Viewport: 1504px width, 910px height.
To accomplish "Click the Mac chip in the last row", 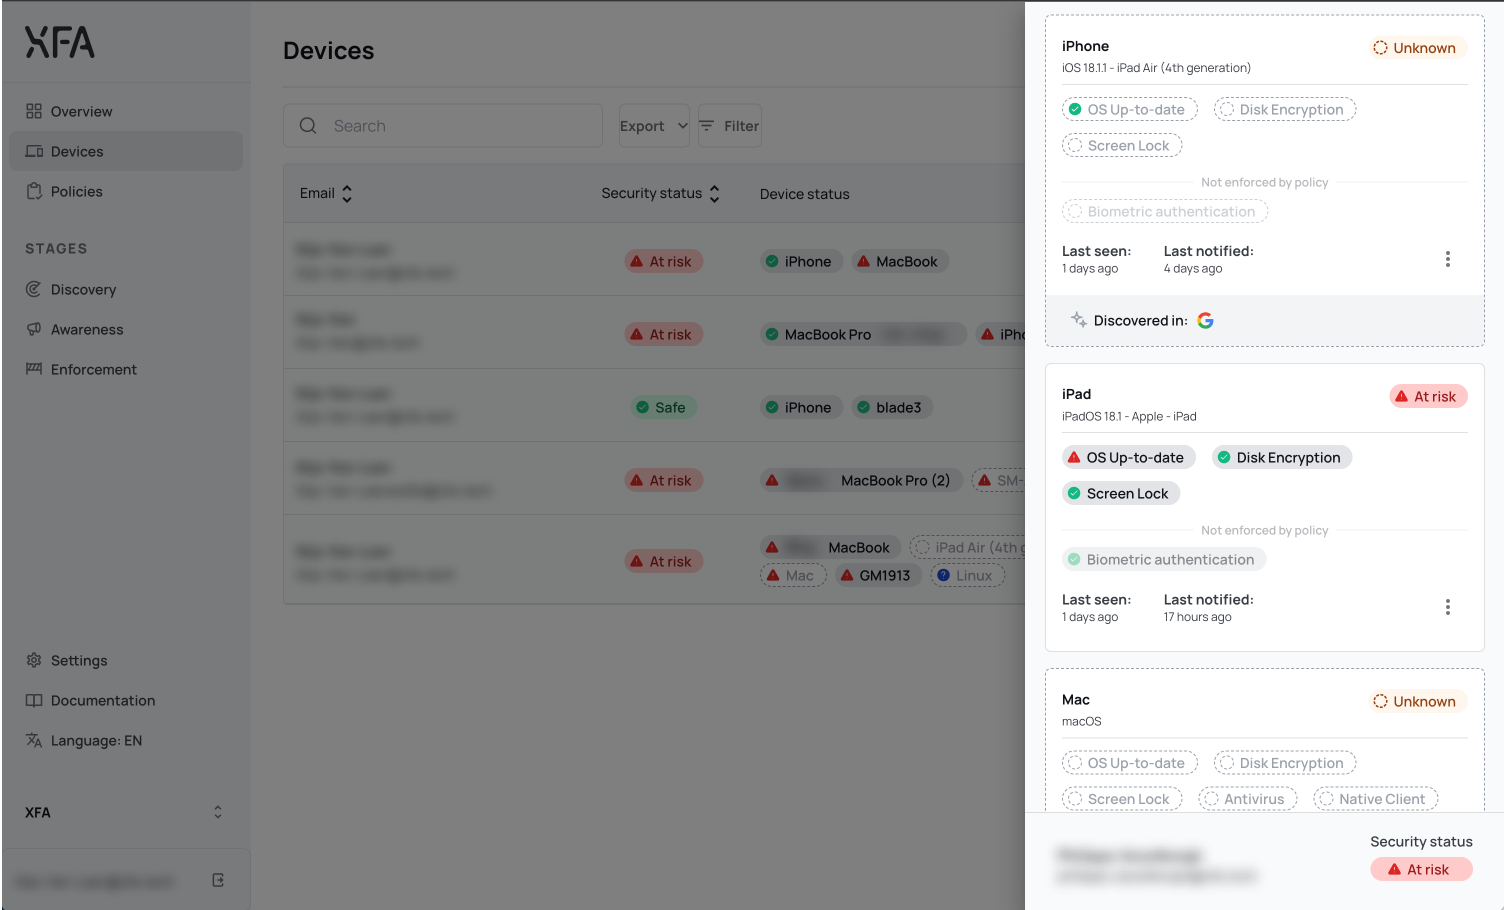I will (x=793, y=575).
